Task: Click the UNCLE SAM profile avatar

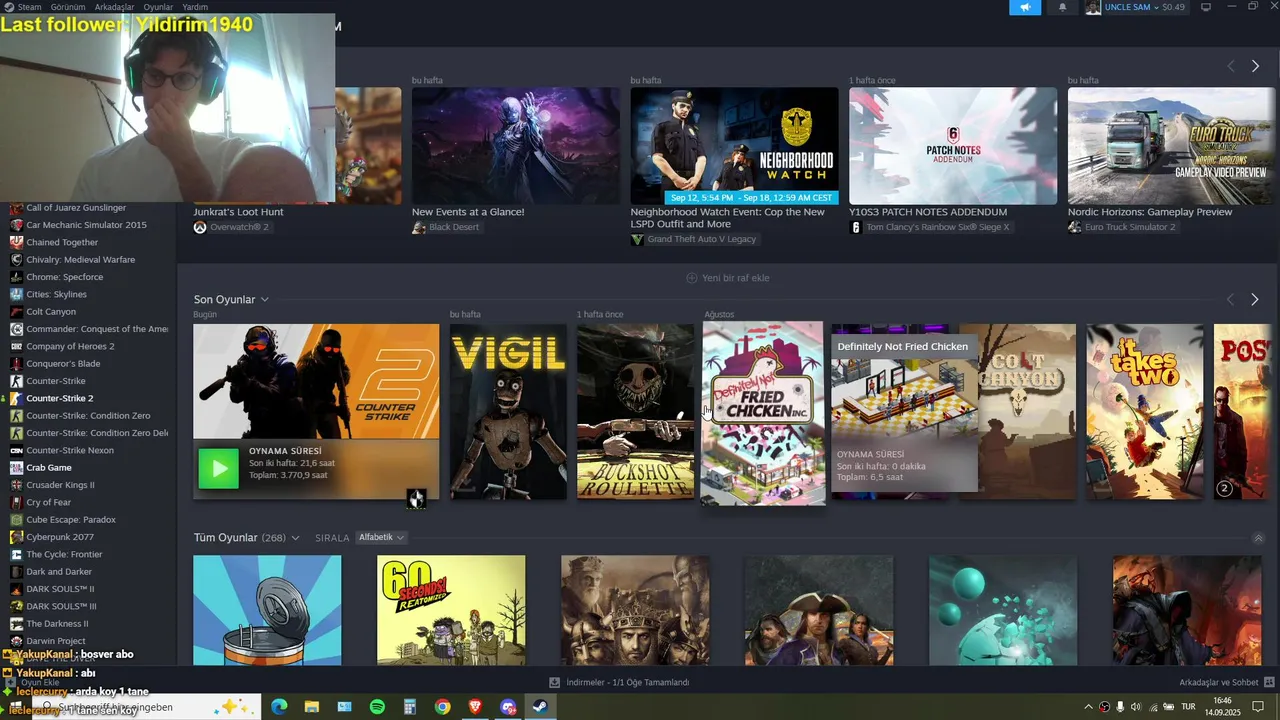Action: tap(1093, 7)
